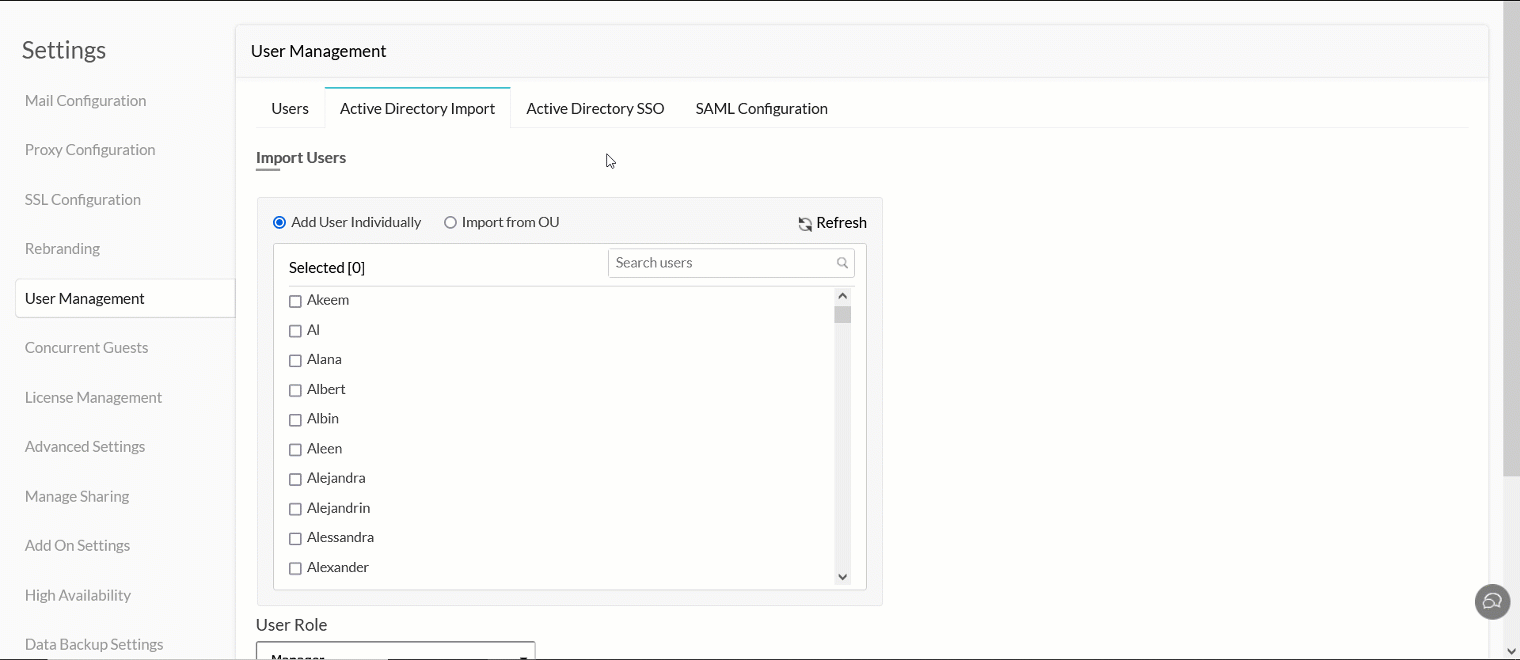Click the Refresh icon
Image resolution: width=1520 pixels, height=660 pixels.
(x=805, y=224)
